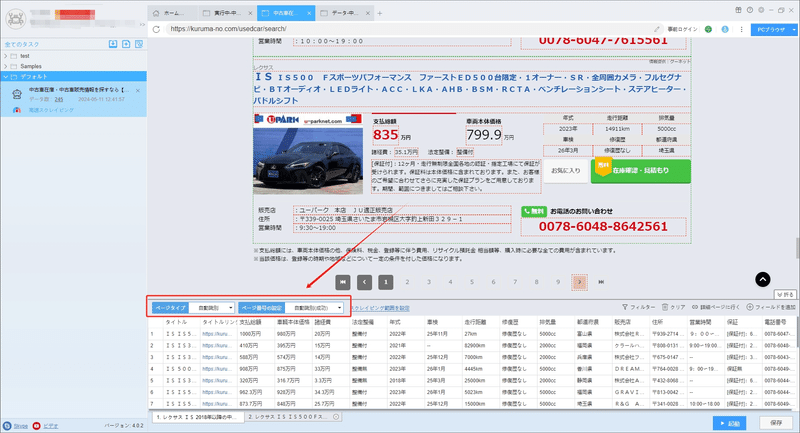Viewport: 800px width, 433px height.
Task: Click the URL address field
Action: coord(408,29)
